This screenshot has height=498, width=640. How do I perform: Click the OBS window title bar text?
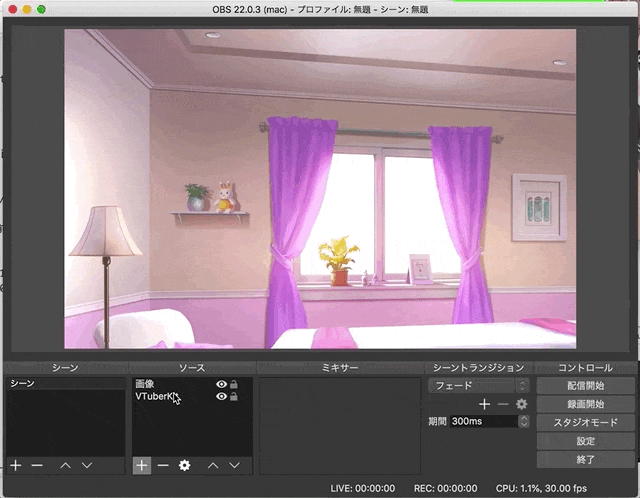click(x=320, y=9)
